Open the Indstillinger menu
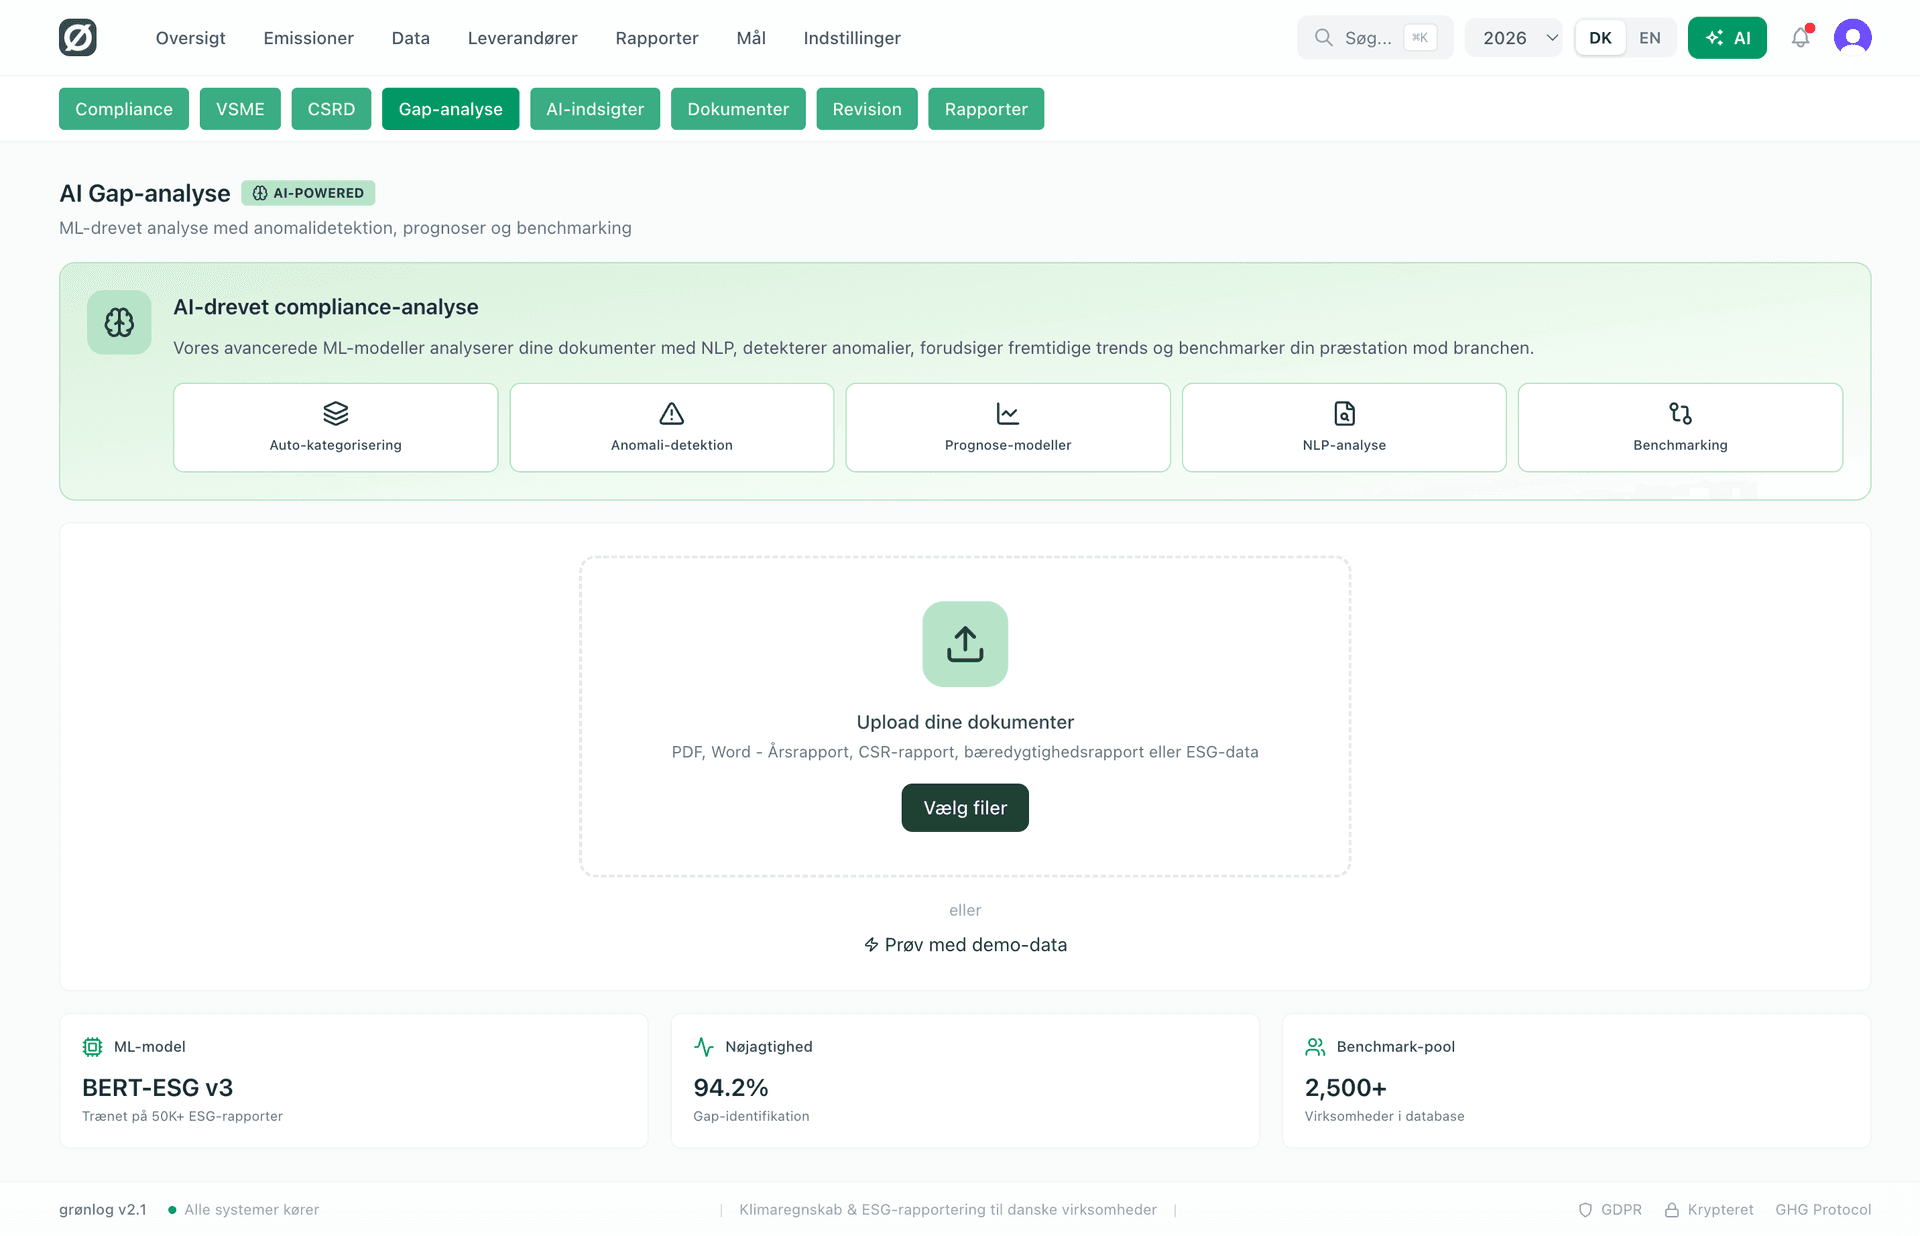This screenshot has height=1236, width=1920. (851, 38)
